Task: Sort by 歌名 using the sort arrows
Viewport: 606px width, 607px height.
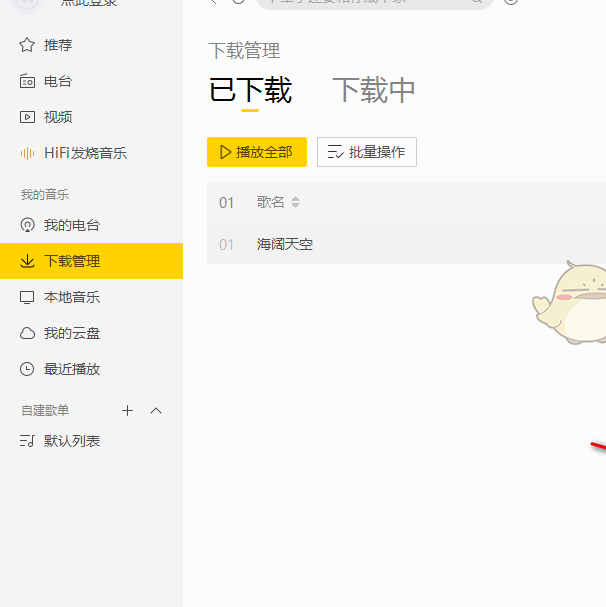Action: [295, 202]
